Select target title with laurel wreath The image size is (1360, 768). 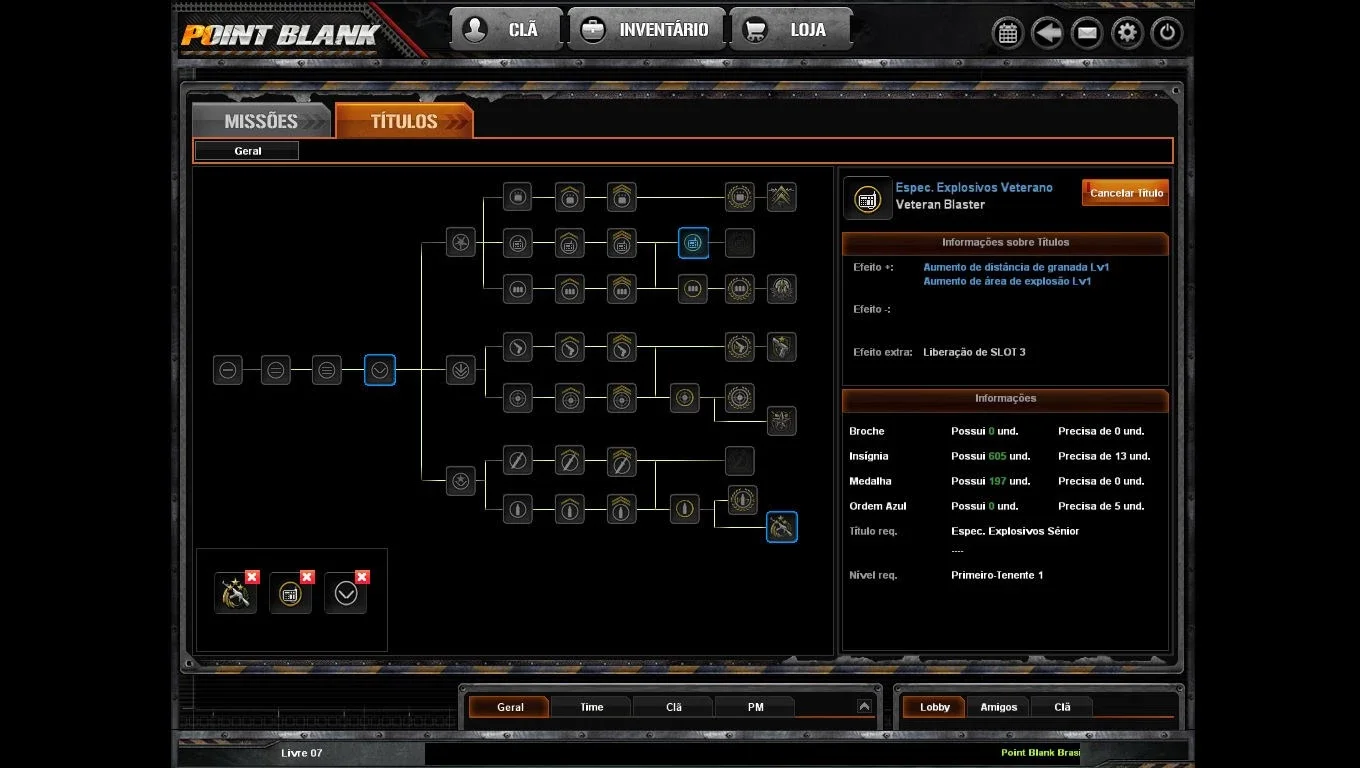740,398
